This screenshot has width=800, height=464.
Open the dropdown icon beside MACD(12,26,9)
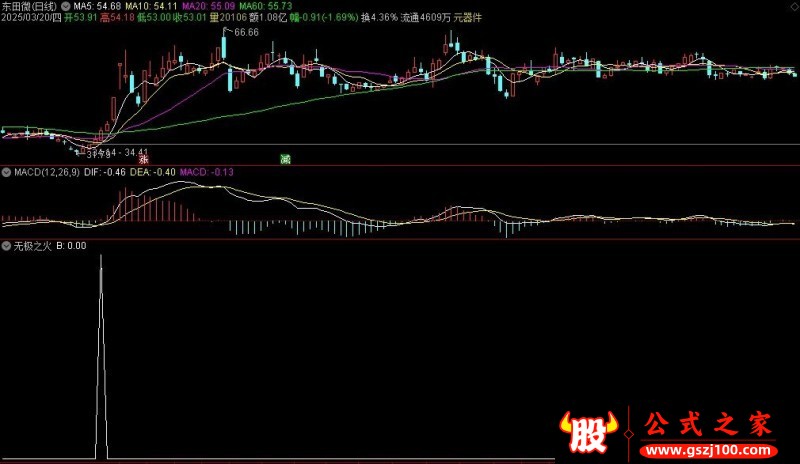(6, 173)
